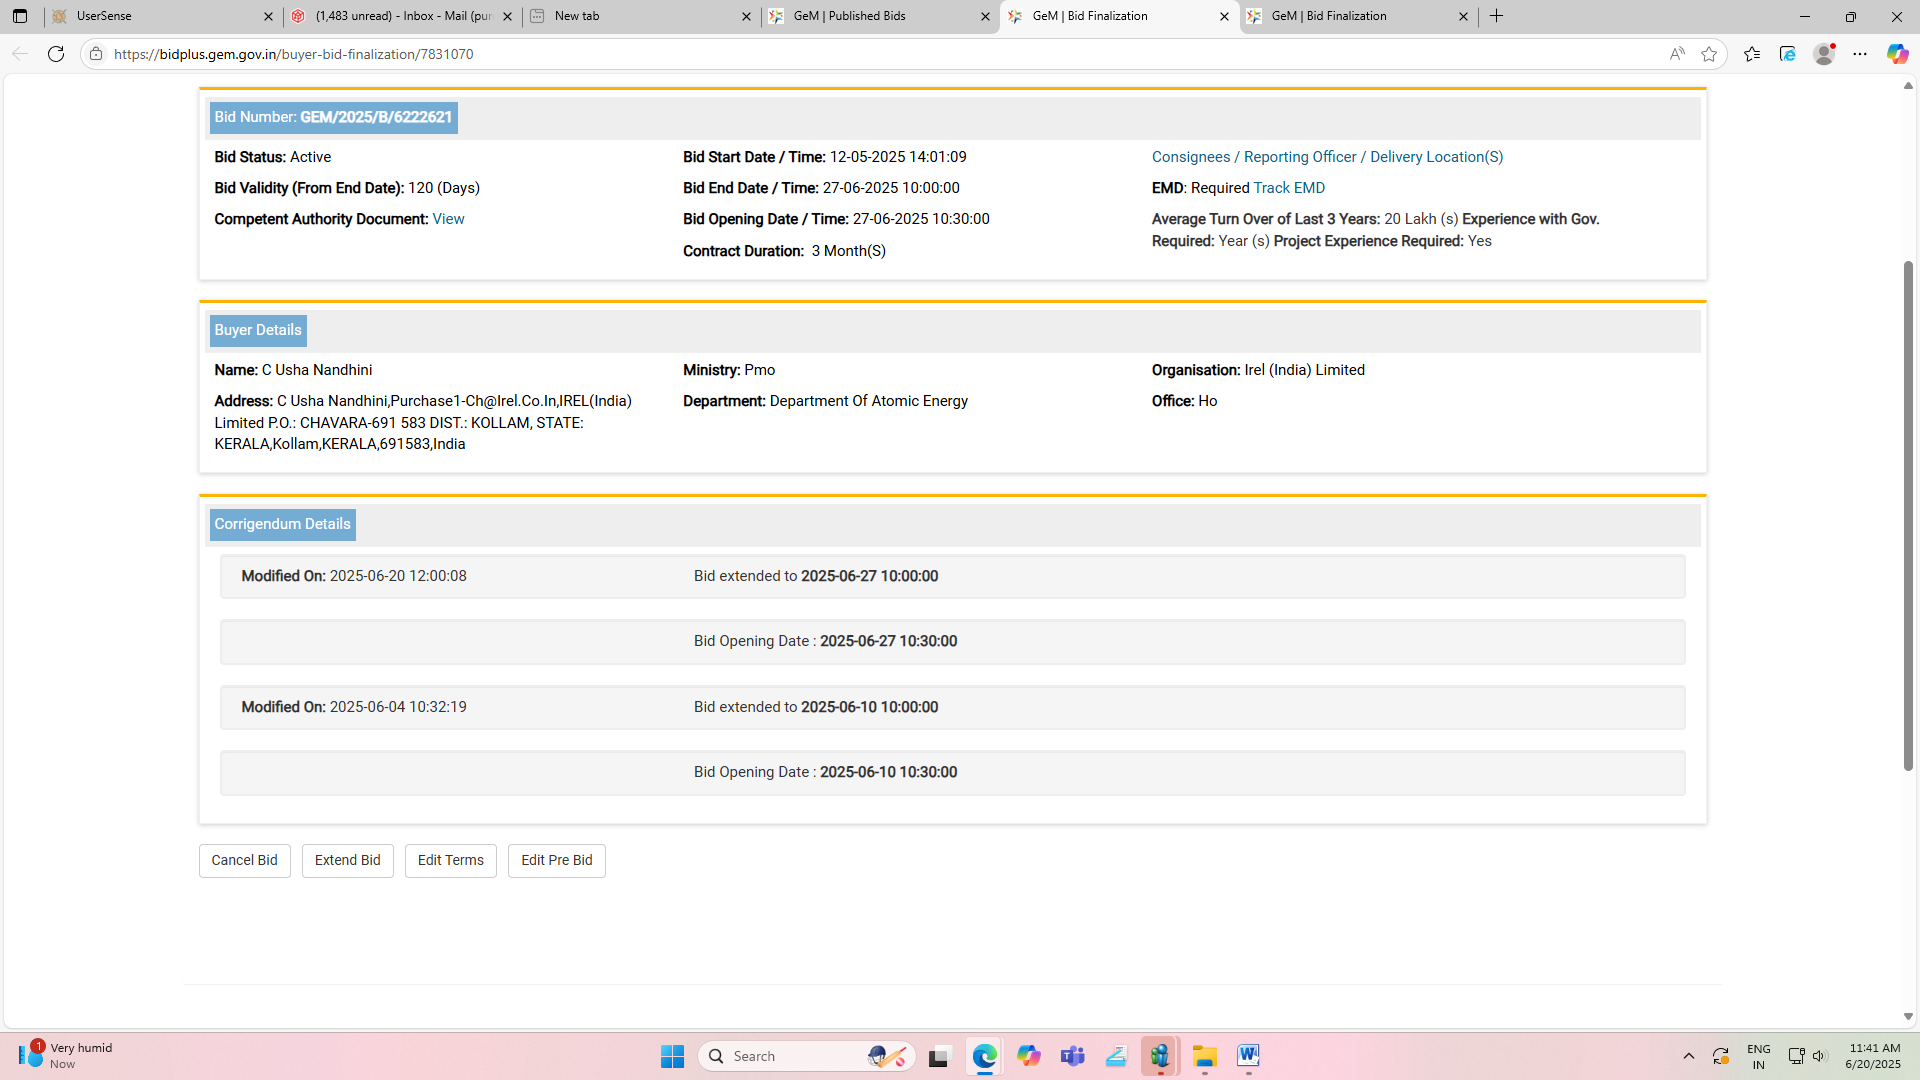Click the browser address bar URL
The image size is (1920, 1080).
point(294,54)
